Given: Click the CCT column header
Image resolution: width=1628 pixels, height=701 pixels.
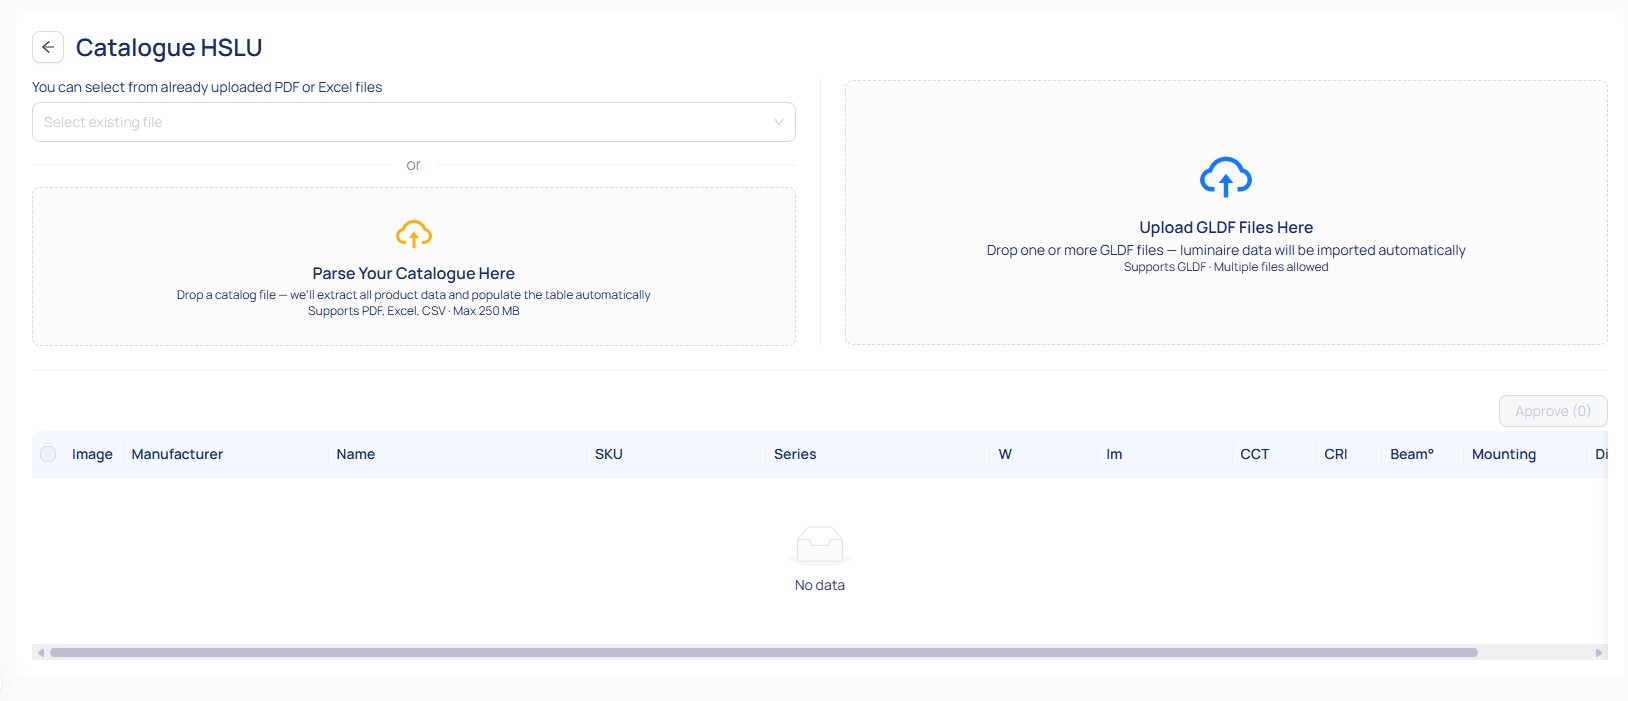Looking at the screenshot, I should pyautogui.click(x=1254, y=454).
